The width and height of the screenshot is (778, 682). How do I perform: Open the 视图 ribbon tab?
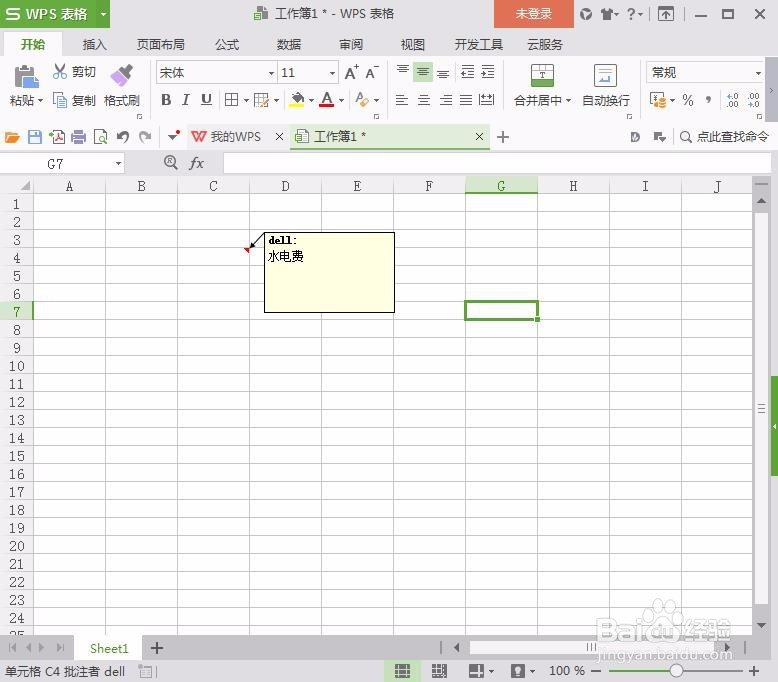(x=413, y=45)
